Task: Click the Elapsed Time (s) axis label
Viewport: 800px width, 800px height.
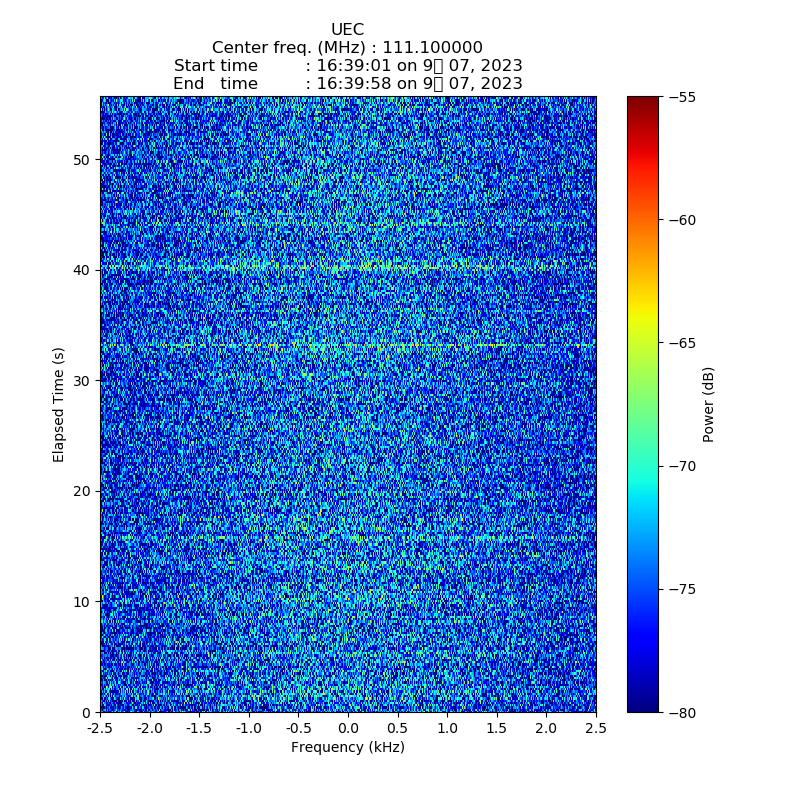Action: [x=59, y=404]
